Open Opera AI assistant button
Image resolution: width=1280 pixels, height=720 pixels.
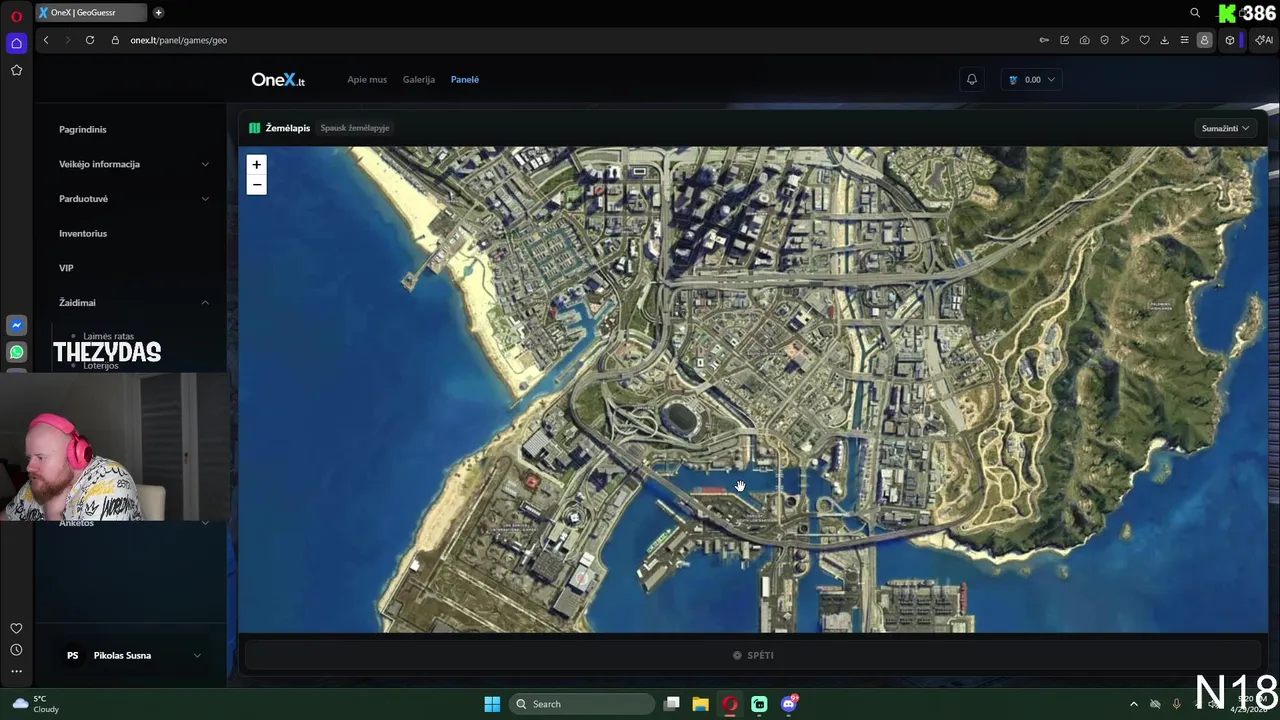click(1264, 40)
